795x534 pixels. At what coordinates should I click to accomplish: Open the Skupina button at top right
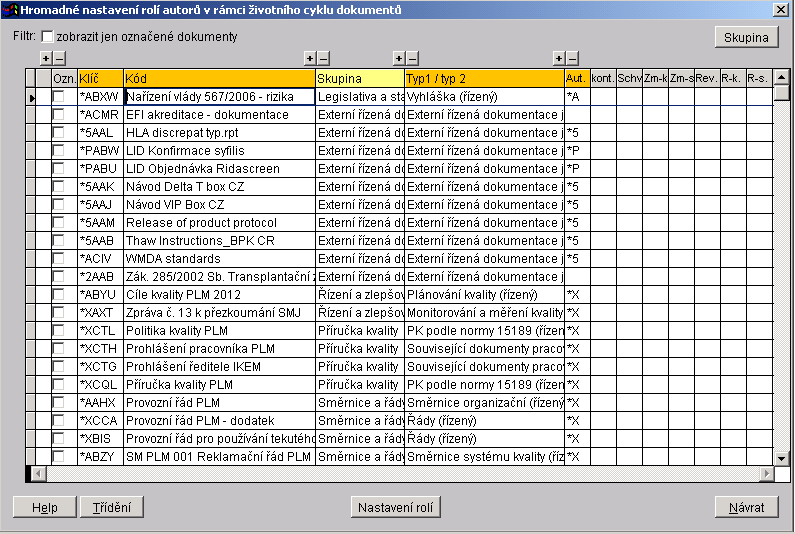pos(746,37)
